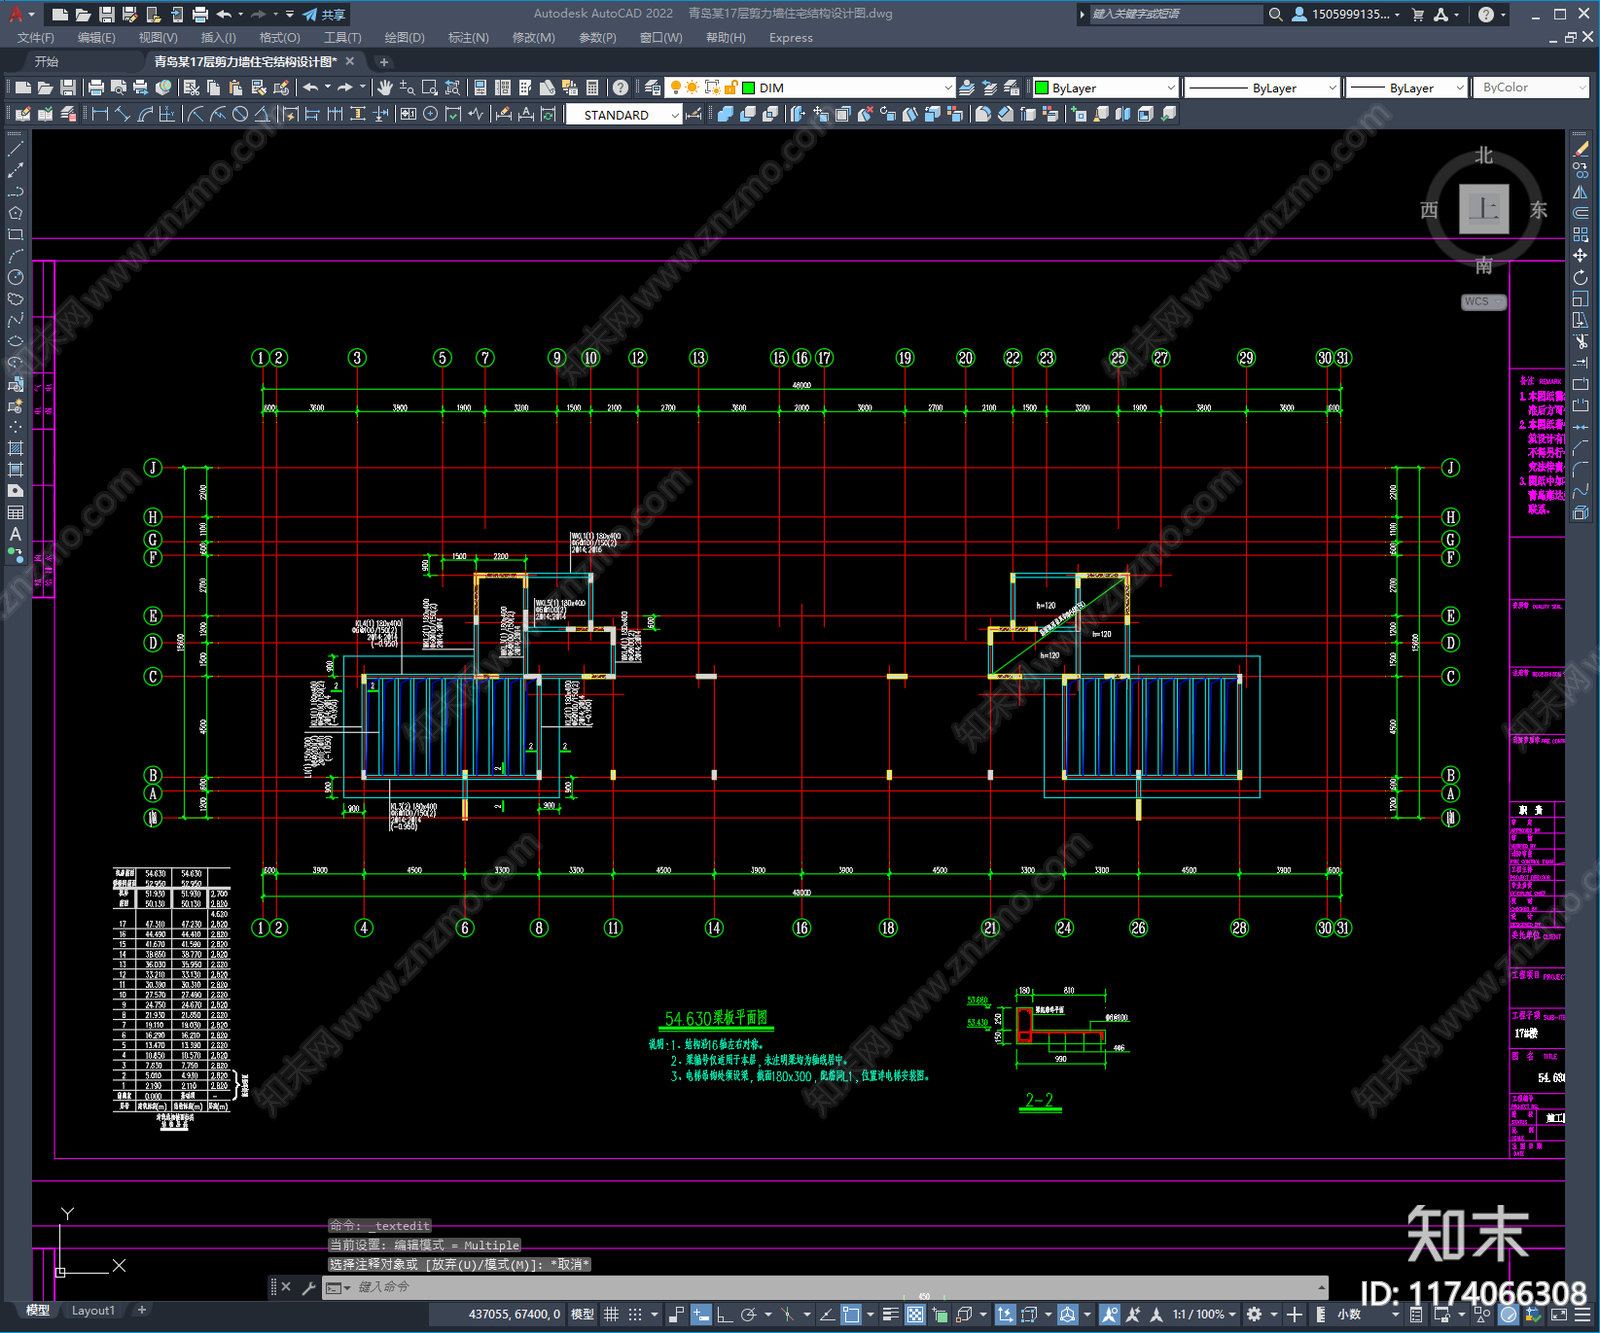Toggle lineweight display in status bar
The height and width of the screenshot is (1333, 1600).
click(x=890, y=1314)
